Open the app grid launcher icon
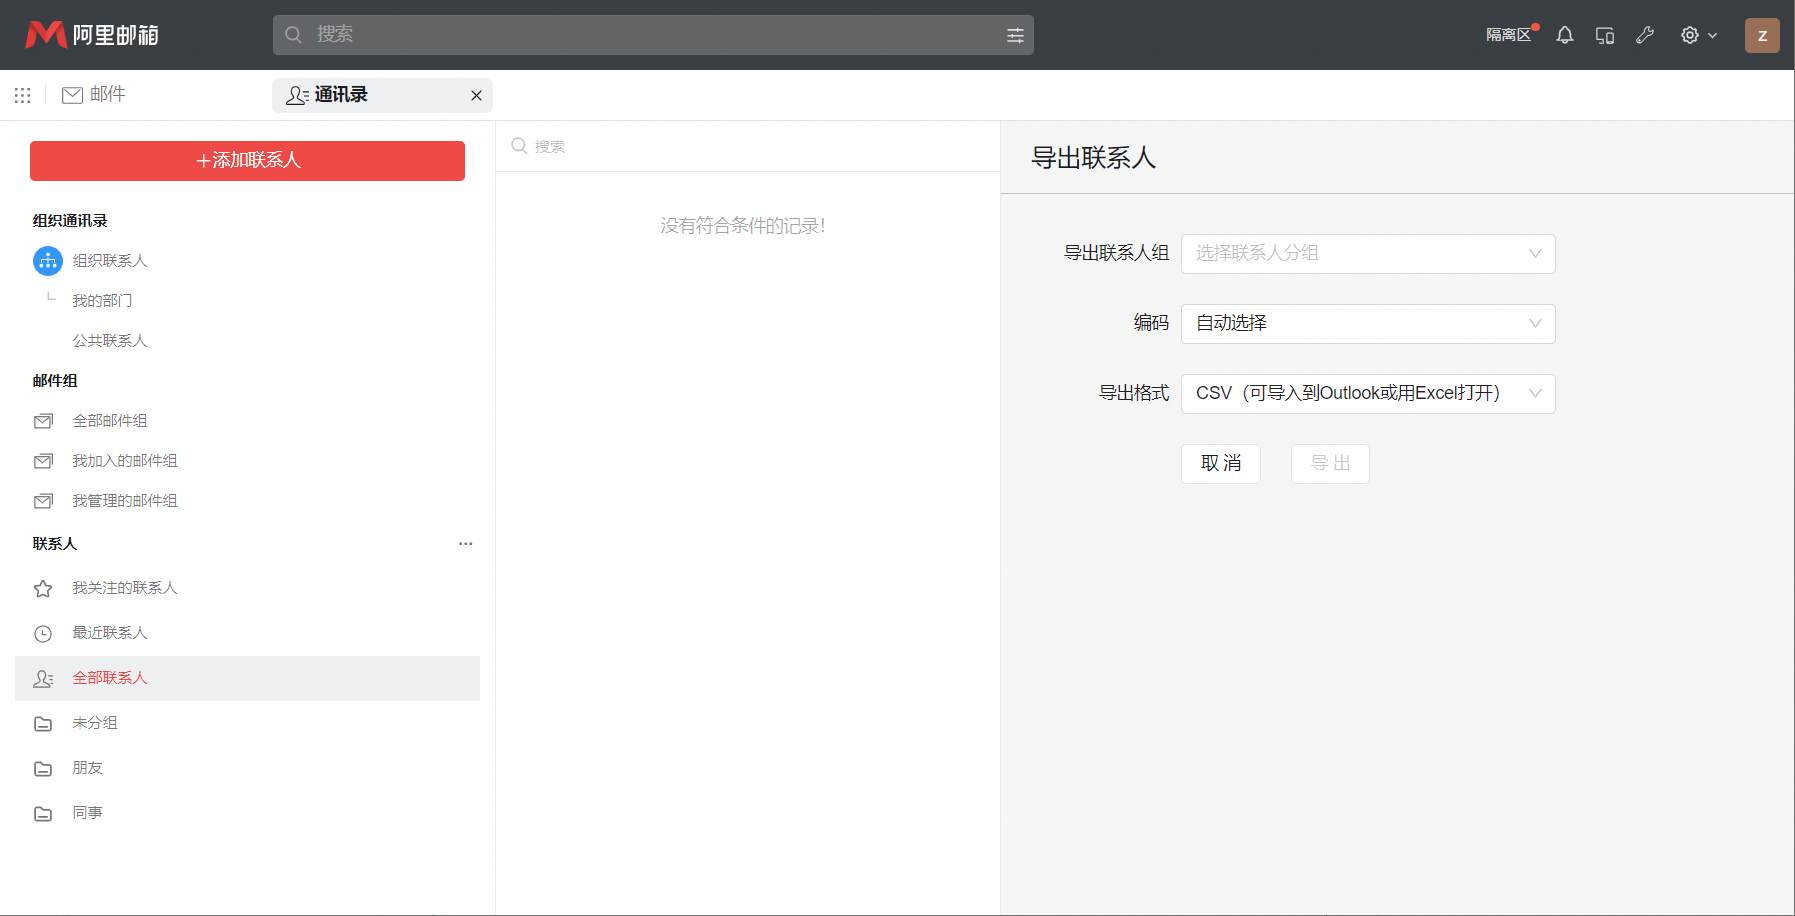This screenshot has width=1795, height=916. click(x=22, y=95)
